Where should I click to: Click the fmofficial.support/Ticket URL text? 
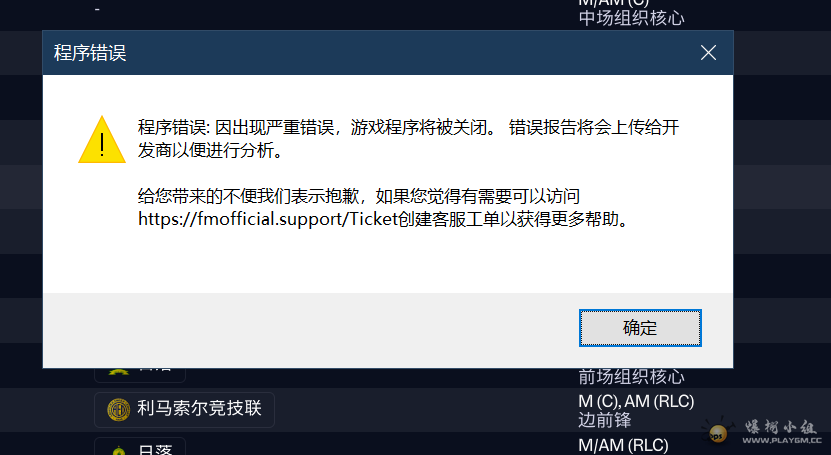[268, 219]
